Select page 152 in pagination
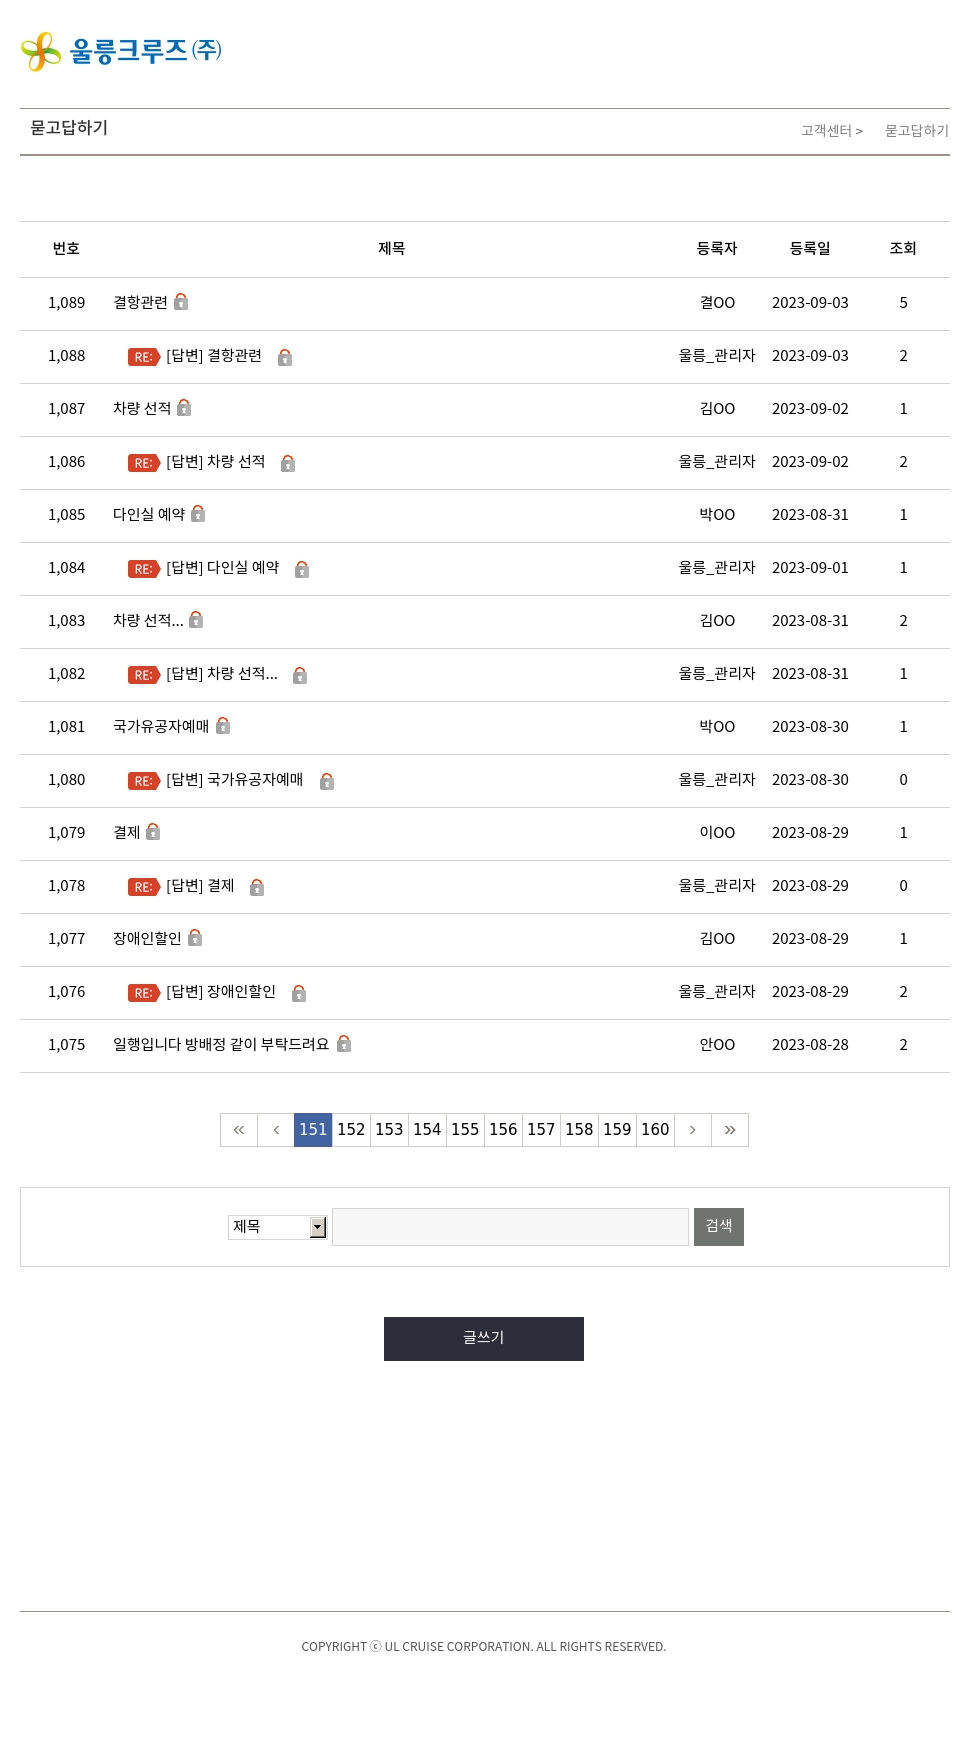The height and width of the screenshot is (1742, 970). 351,1130
